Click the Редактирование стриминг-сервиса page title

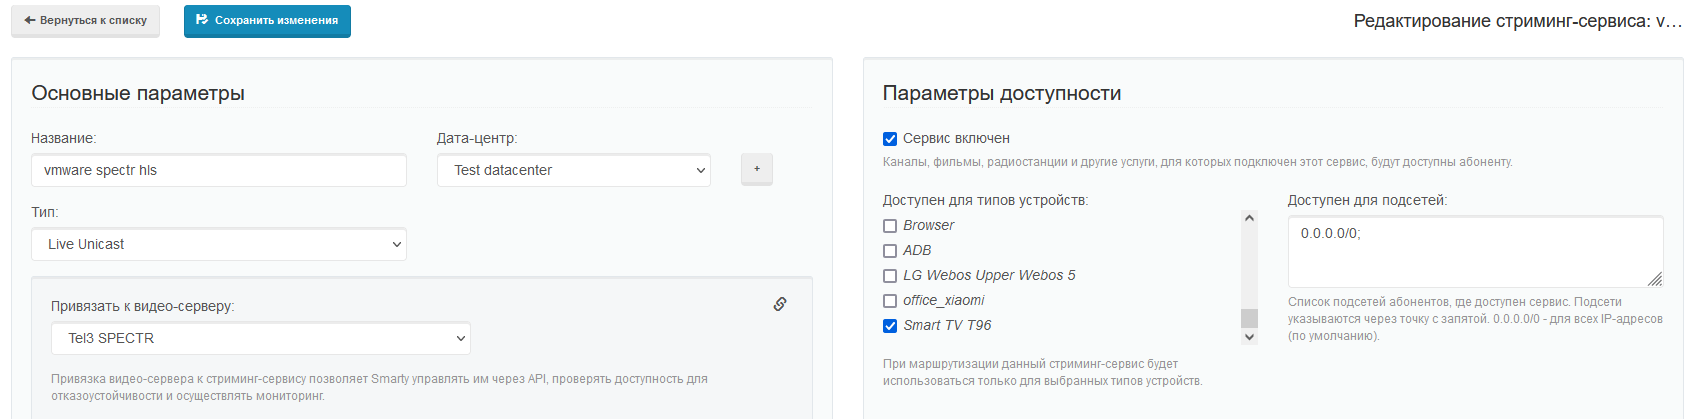[1518, 21]
